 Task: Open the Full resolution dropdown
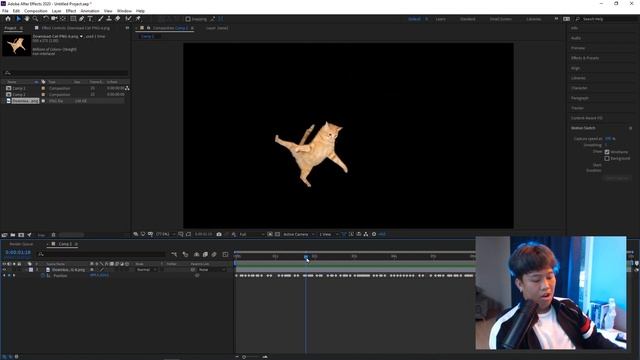(x=251, y=234)
